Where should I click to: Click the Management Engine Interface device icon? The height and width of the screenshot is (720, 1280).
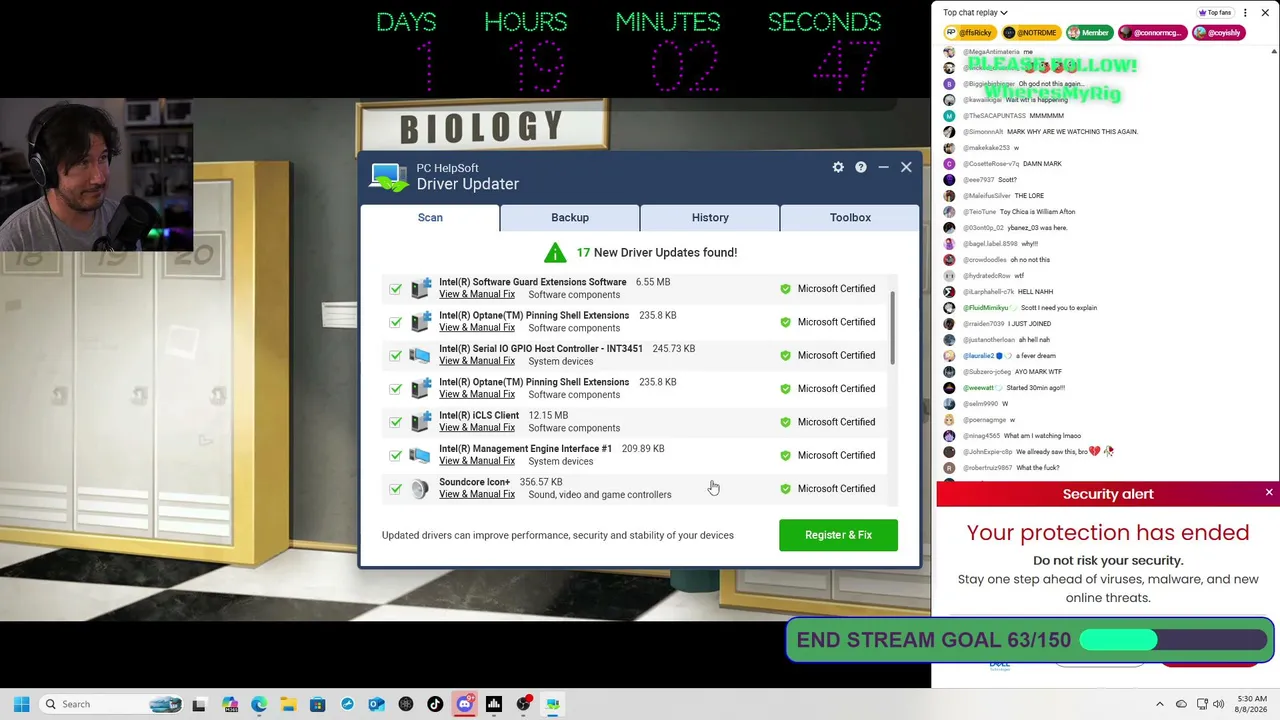point(420,455)
